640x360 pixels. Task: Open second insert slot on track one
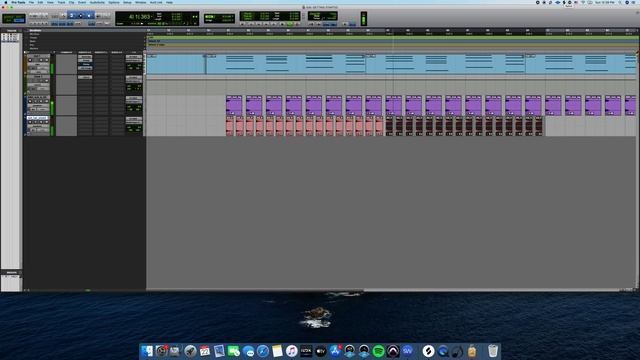click(85, 60)
